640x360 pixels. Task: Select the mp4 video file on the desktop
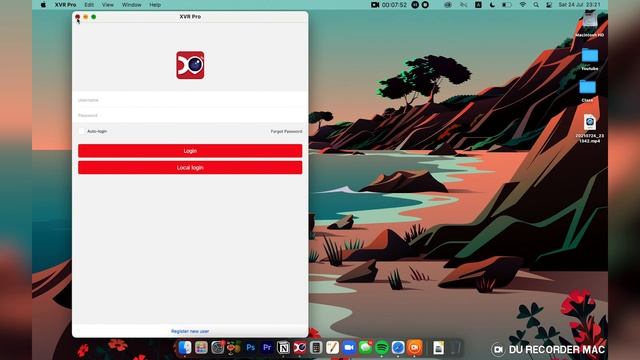(589, 129)
